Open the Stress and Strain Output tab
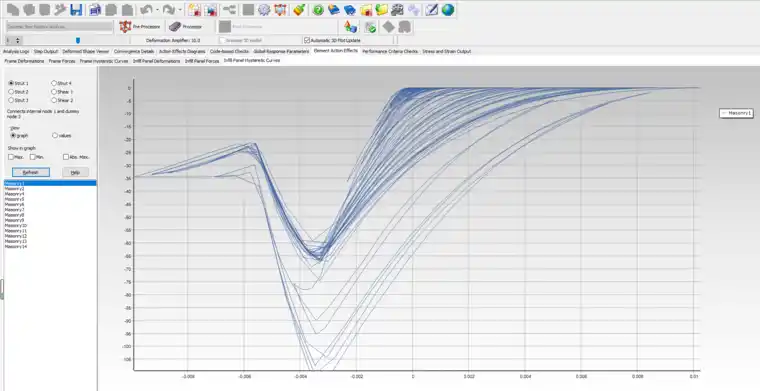760x391 pixels. (x=446, y=51)
